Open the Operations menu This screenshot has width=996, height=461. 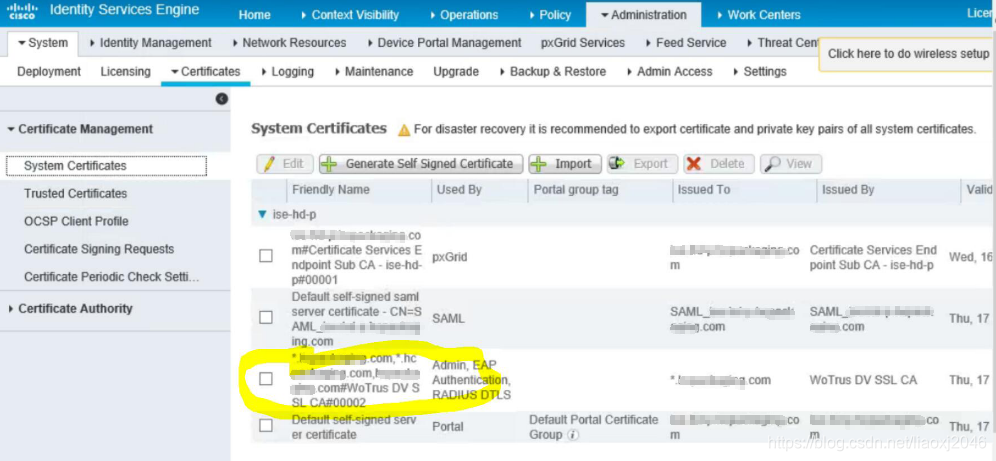(x=464, y=15)
